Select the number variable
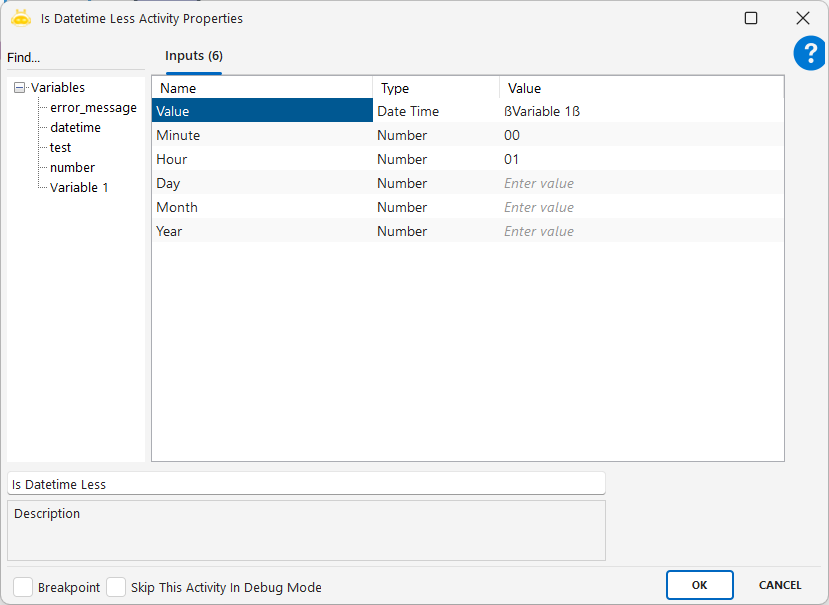The height and width of the screenshot is (605, 829). coord(72,168)
